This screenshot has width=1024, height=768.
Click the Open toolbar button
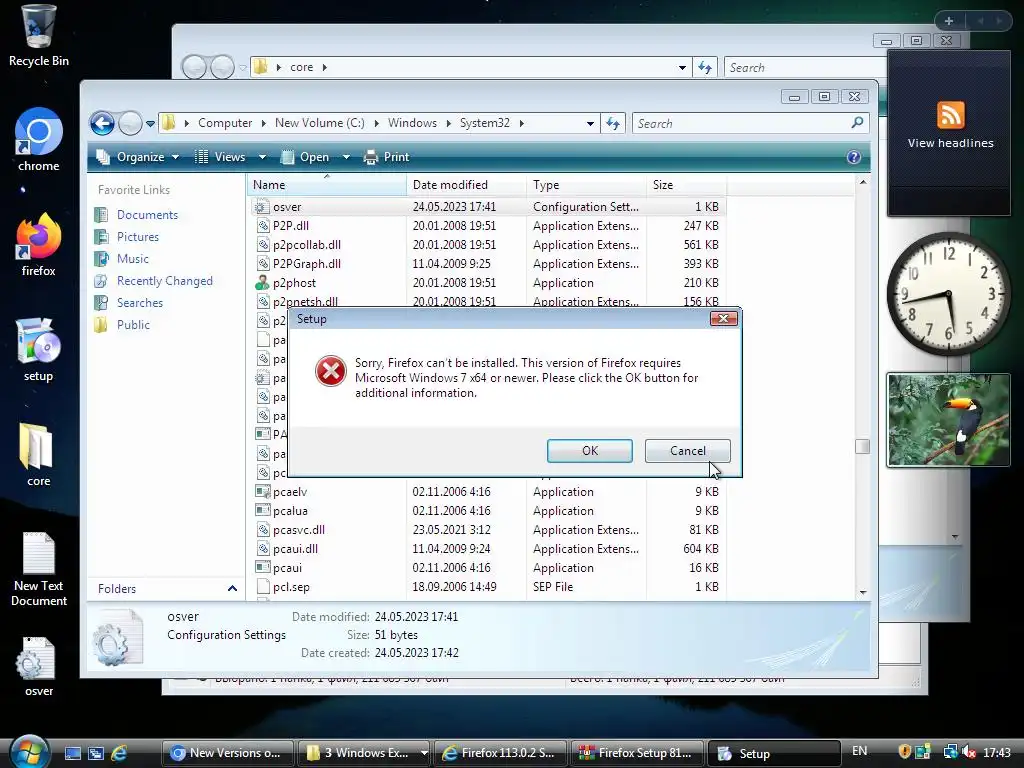click(305, 157)
